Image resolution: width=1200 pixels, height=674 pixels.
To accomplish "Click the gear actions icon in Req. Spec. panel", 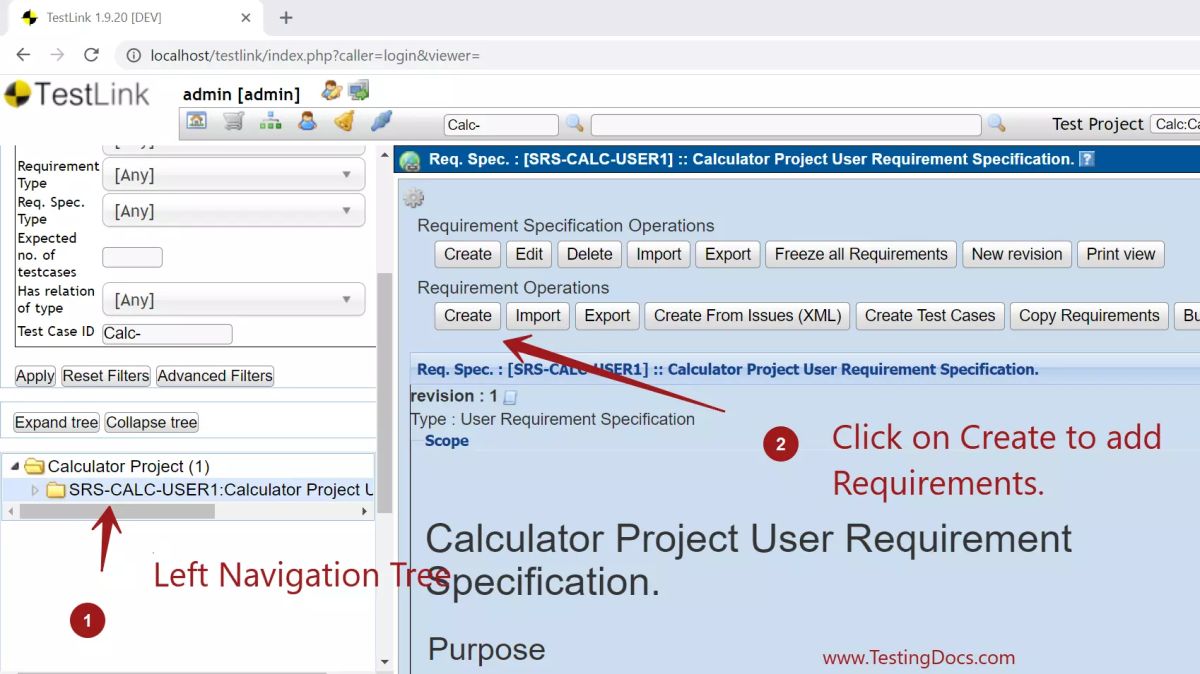I will tap(414, 198).
